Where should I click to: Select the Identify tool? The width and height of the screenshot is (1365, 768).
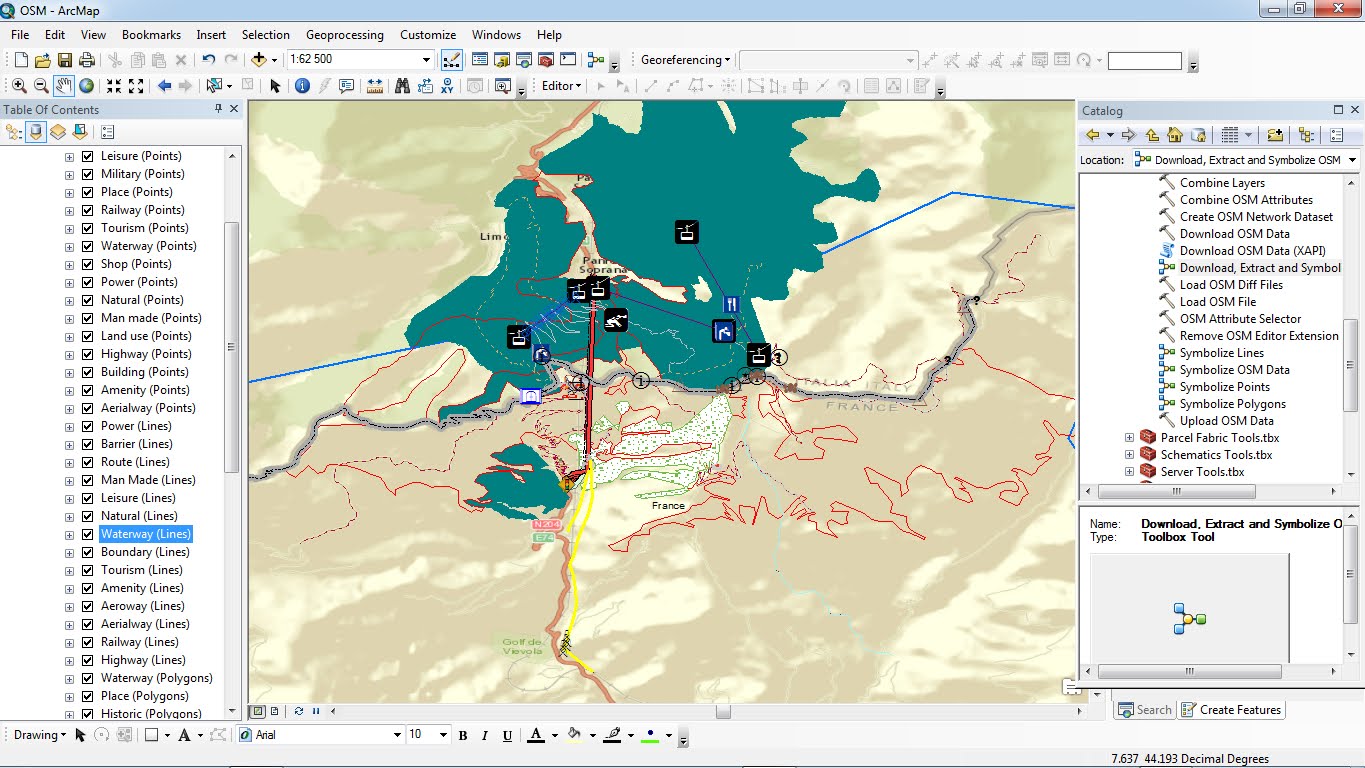tap(302, 85)
